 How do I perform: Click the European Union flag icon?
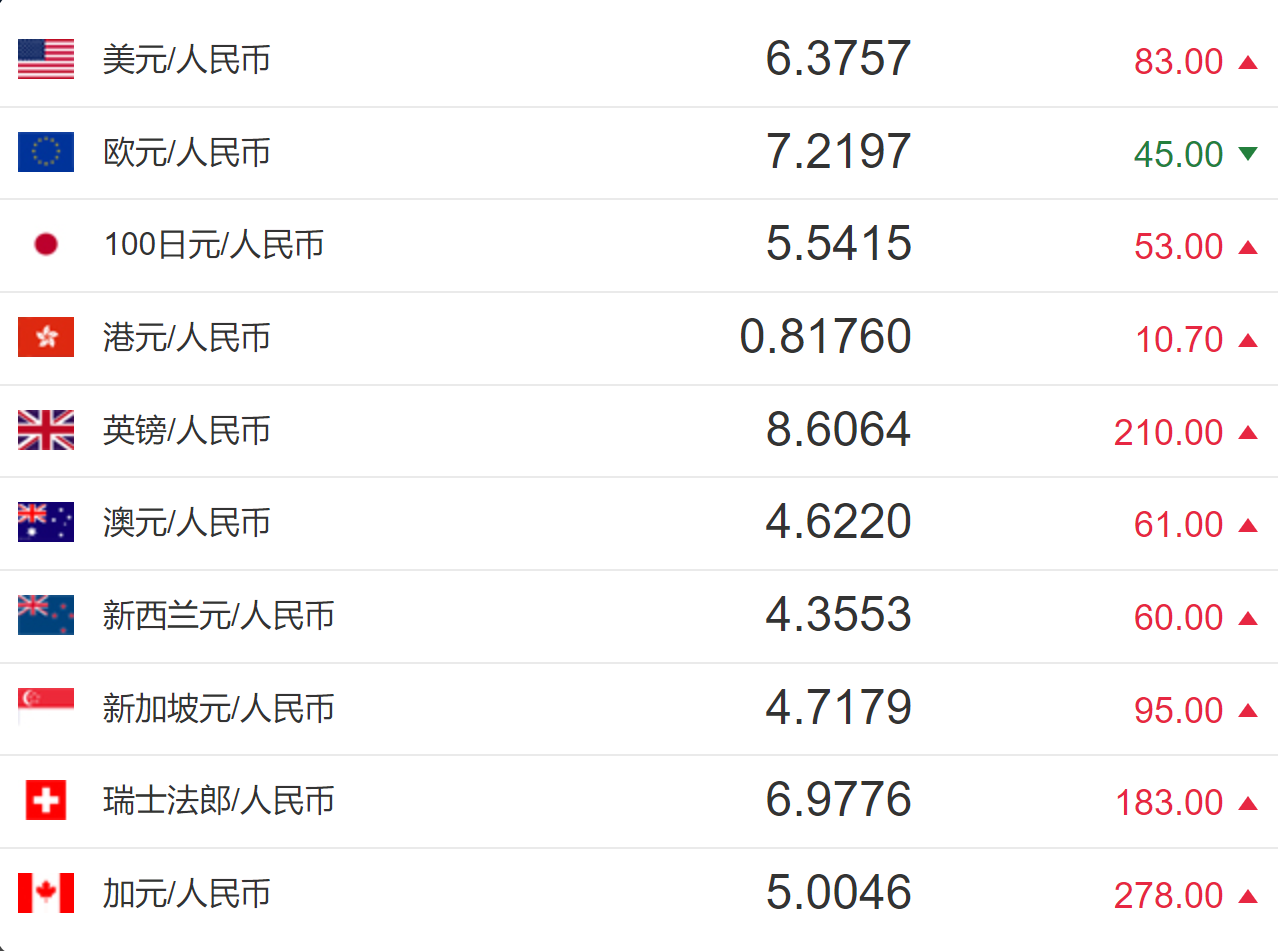pyautogui.click(x=46, y=152)
